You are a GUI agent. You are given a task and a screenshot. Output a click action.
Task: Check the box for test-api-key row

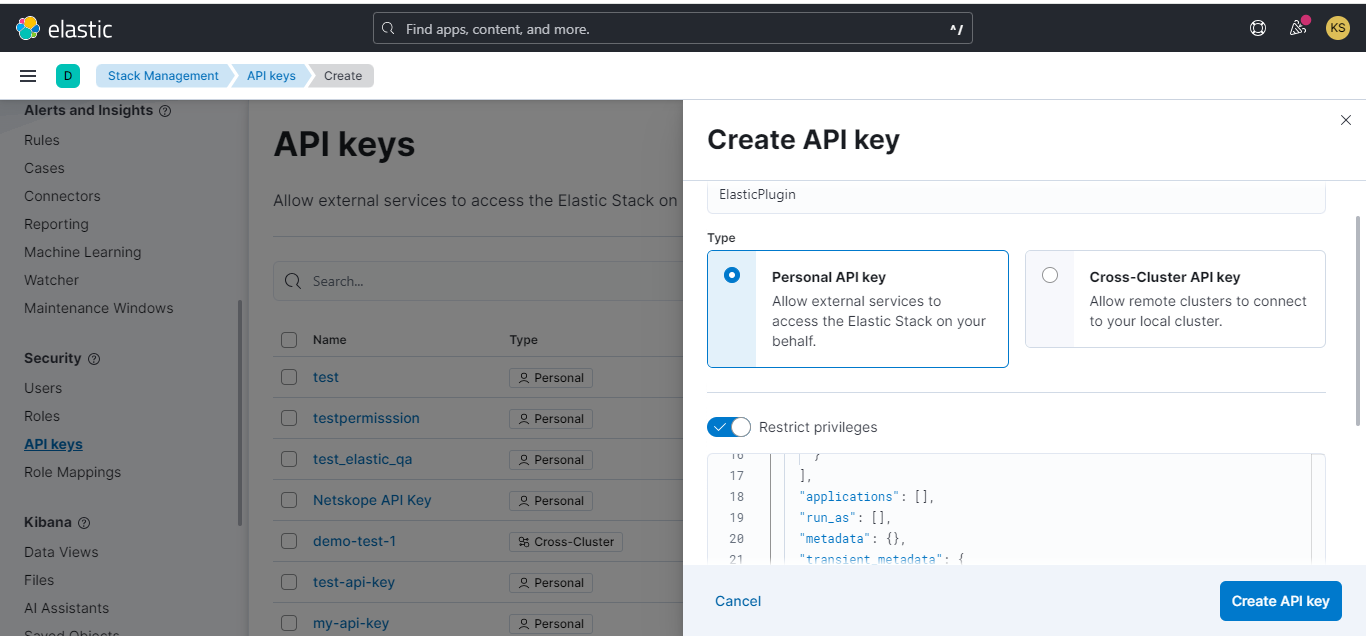pos(289,582)
